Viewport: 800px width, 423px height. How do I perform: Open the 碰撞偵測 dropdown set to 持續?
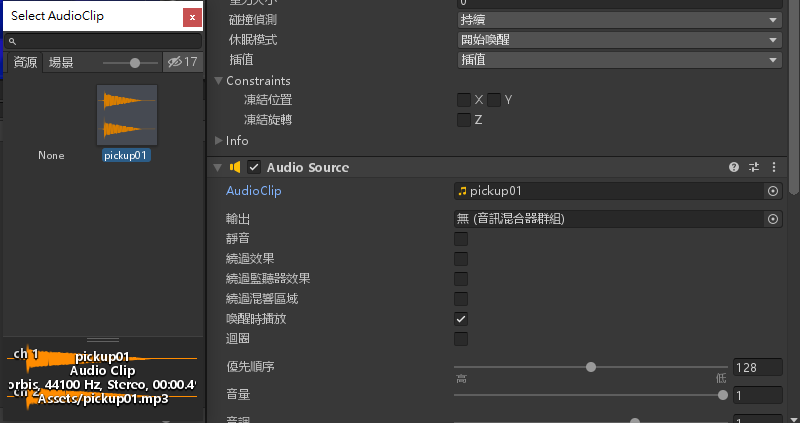coord(617,20)
